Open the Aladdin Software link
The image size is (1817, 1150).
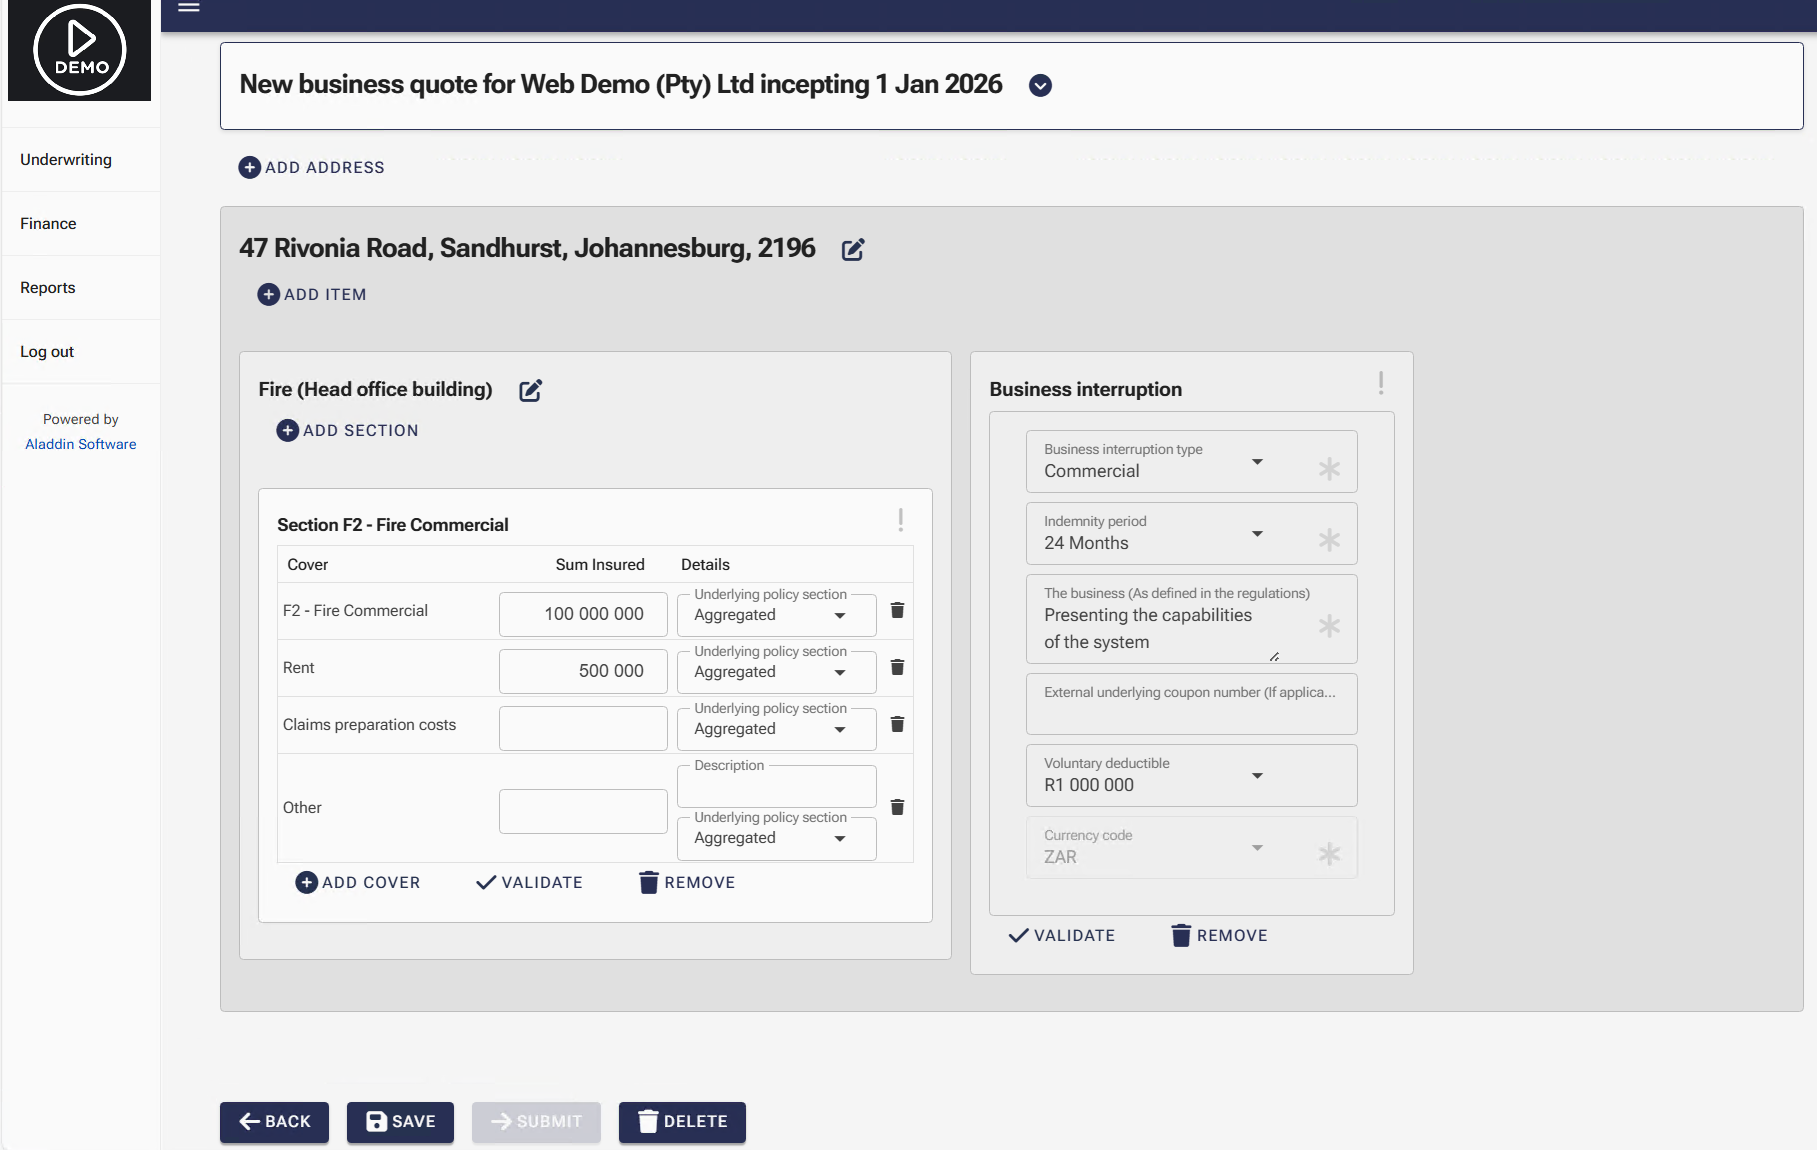point(80,444)
